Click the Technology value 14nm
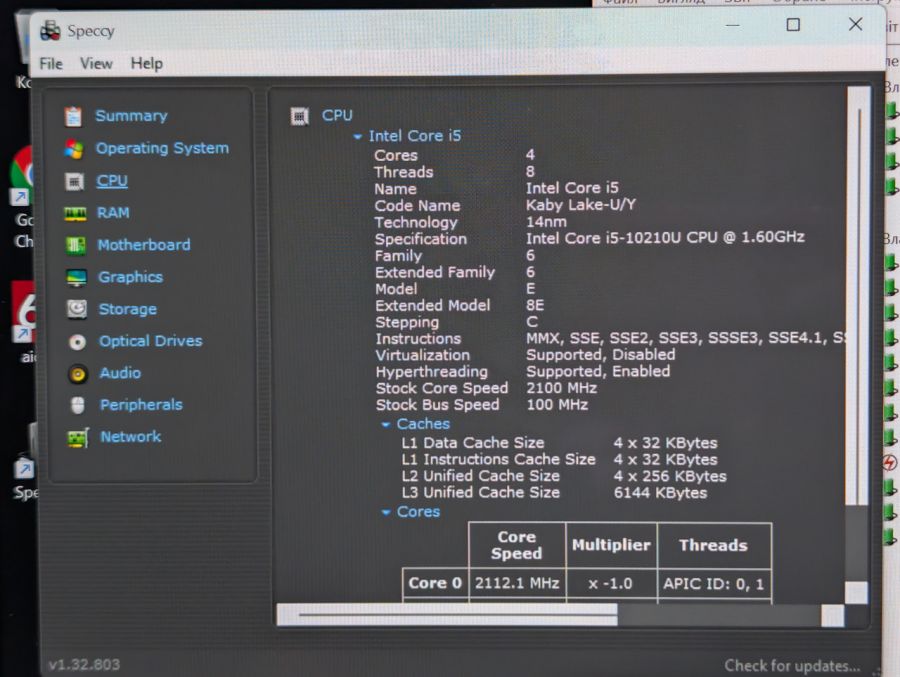This screenshot has width=900, height=677. tap(546, 222)
